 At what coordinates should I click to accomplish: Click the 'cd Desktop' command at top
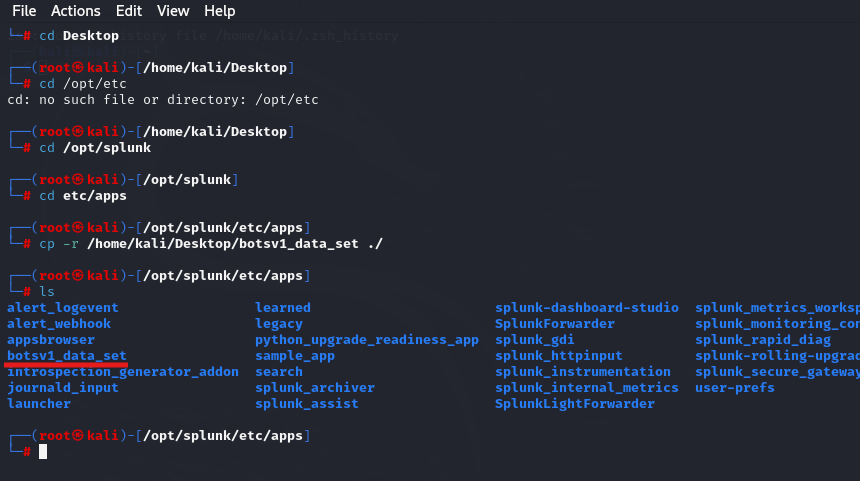point(78,36)
